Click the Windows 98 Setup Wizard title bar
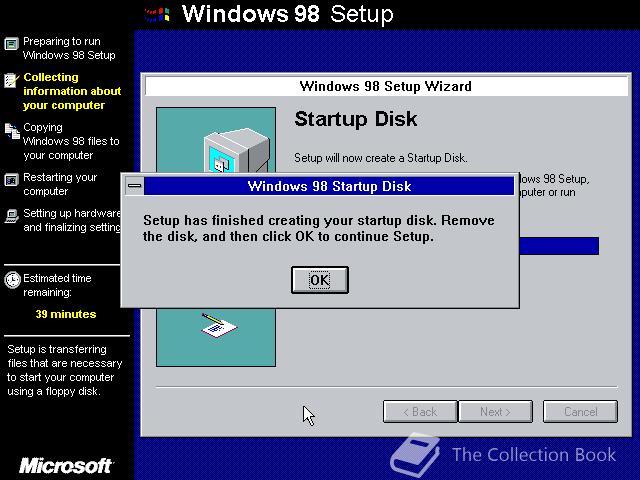Image resolution: width=640 pixels, height=480 pixels. 386,86
